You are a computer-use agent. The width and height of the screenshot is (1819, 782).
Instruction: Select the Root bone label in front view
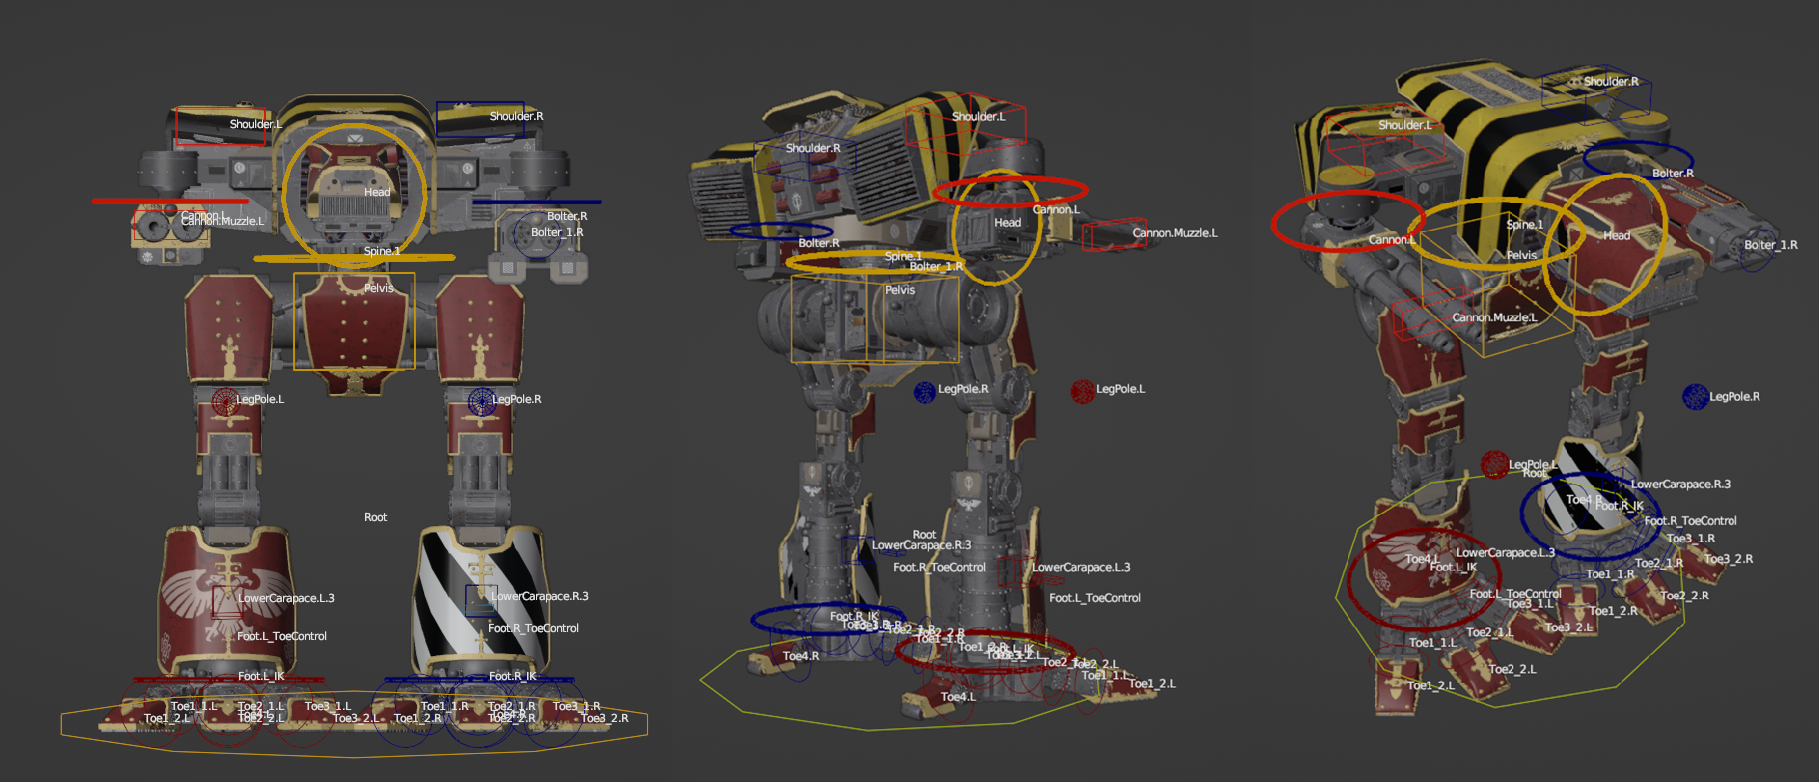point(375,517)
